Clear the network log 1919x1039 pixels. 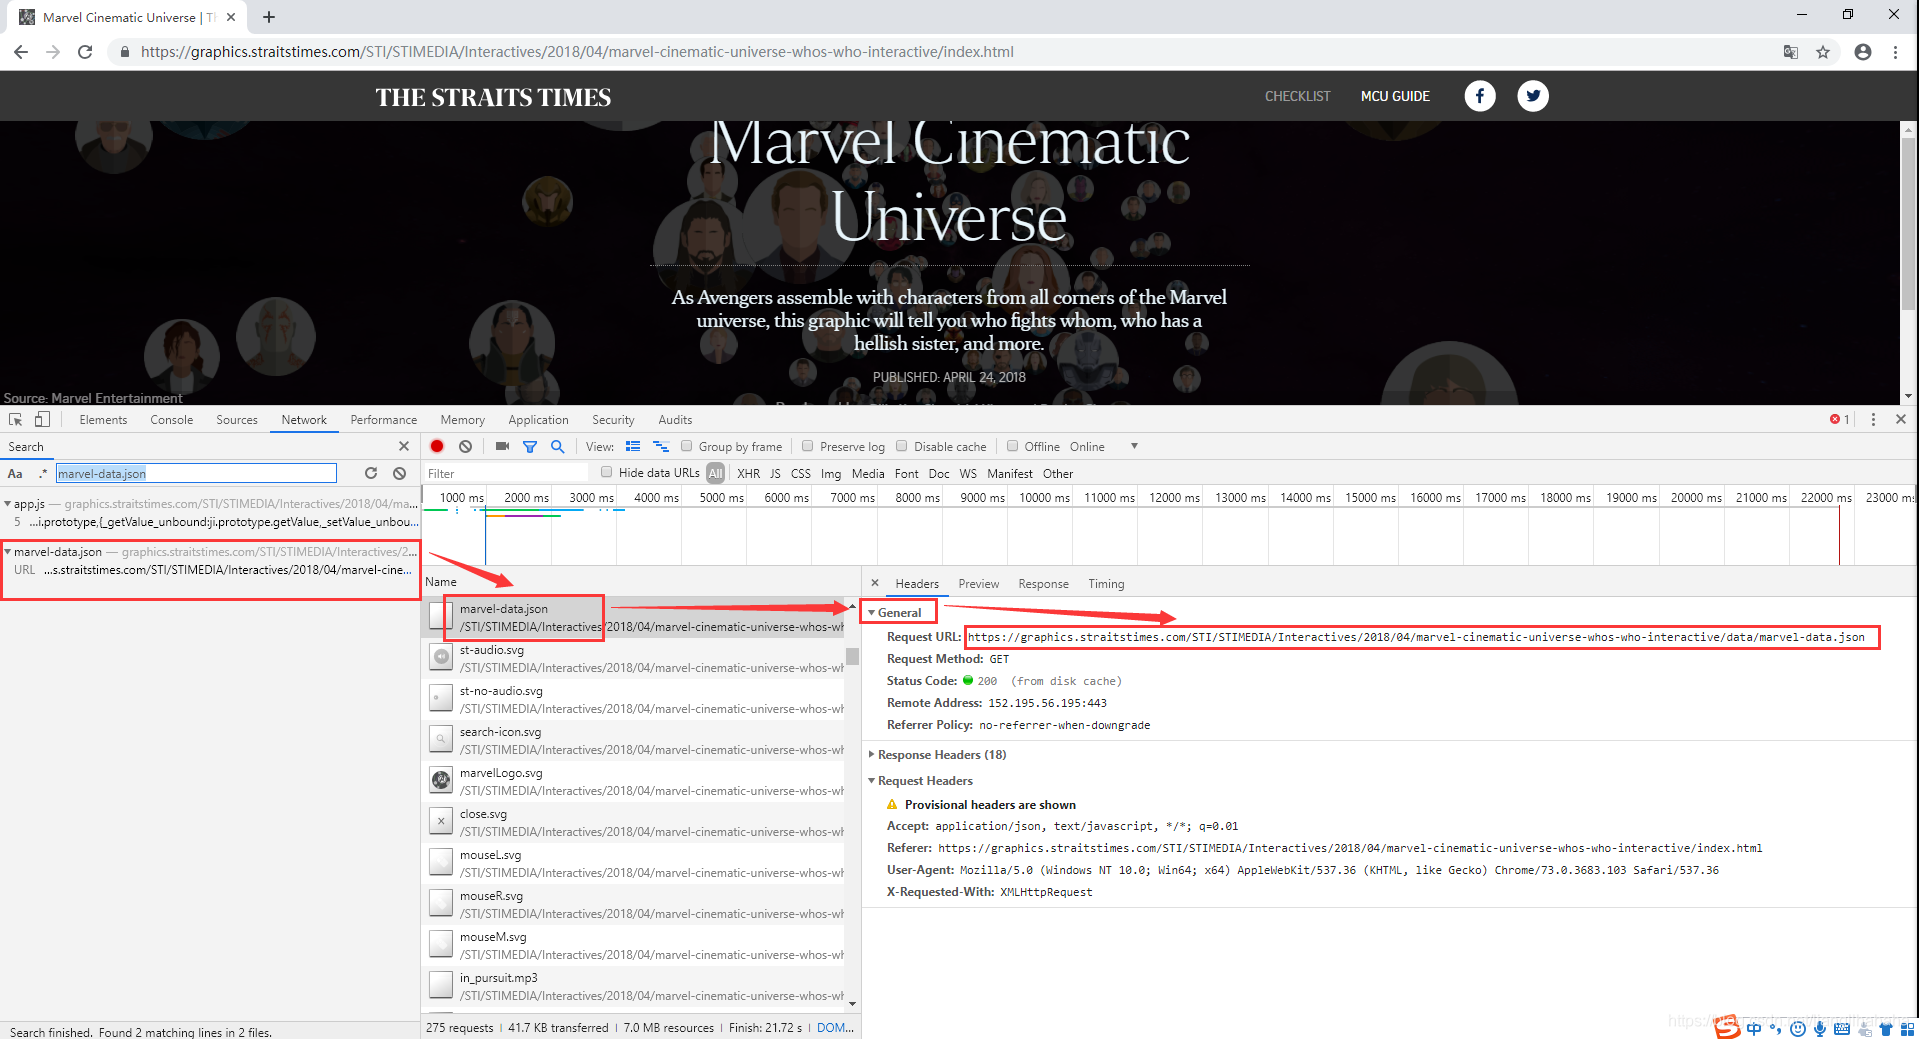(465, 447)
